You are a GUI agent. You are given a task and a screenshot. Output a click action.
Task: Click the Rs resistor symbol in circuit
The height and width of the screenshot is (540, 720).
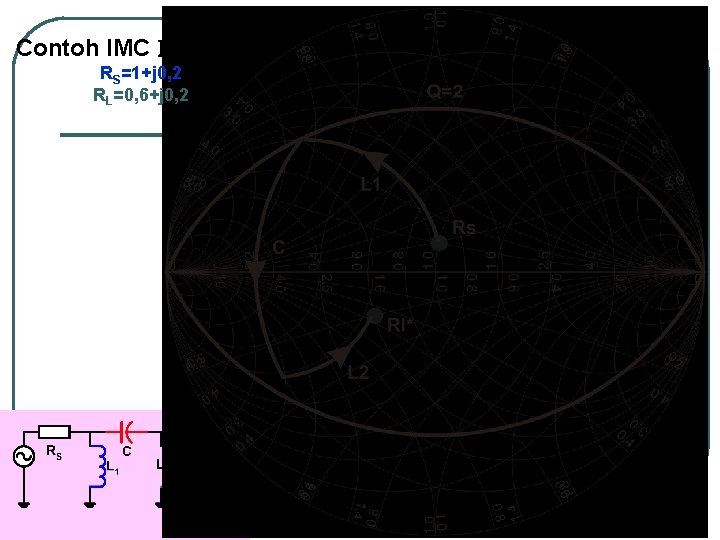coord(54,432)
